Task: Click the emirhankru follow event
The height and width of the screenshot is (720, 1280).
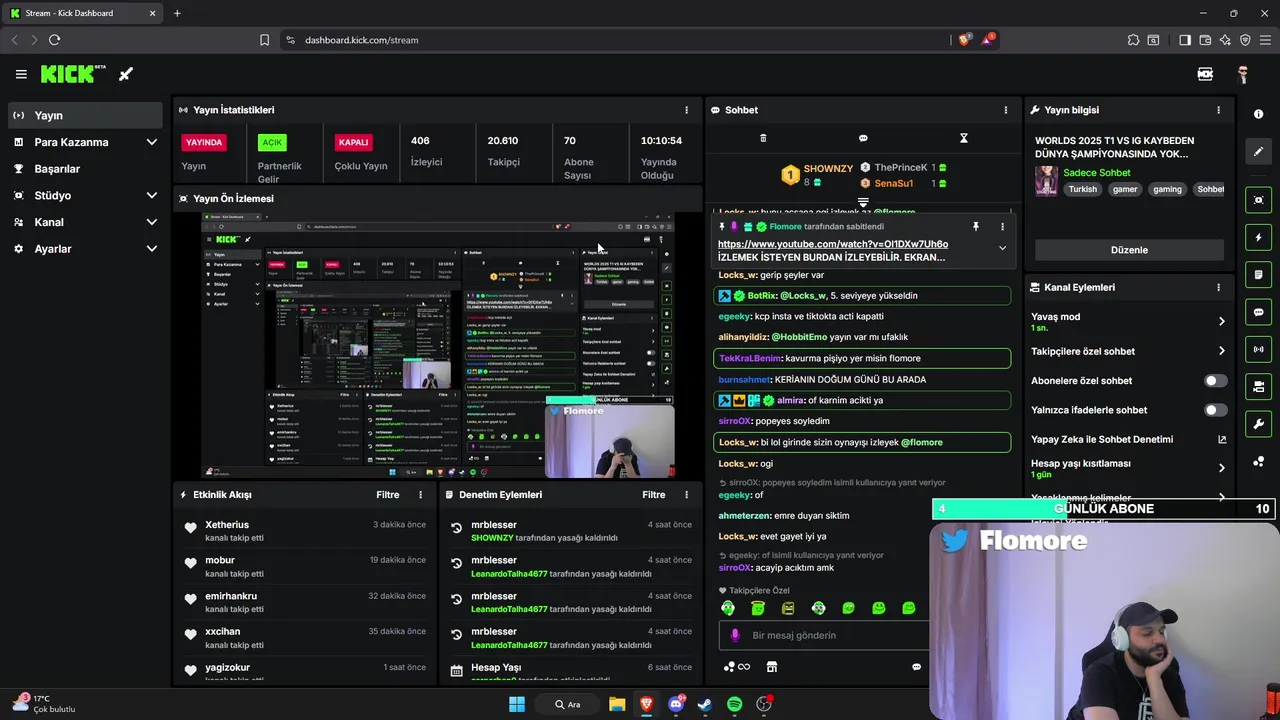Action: (x=305, y=602)
